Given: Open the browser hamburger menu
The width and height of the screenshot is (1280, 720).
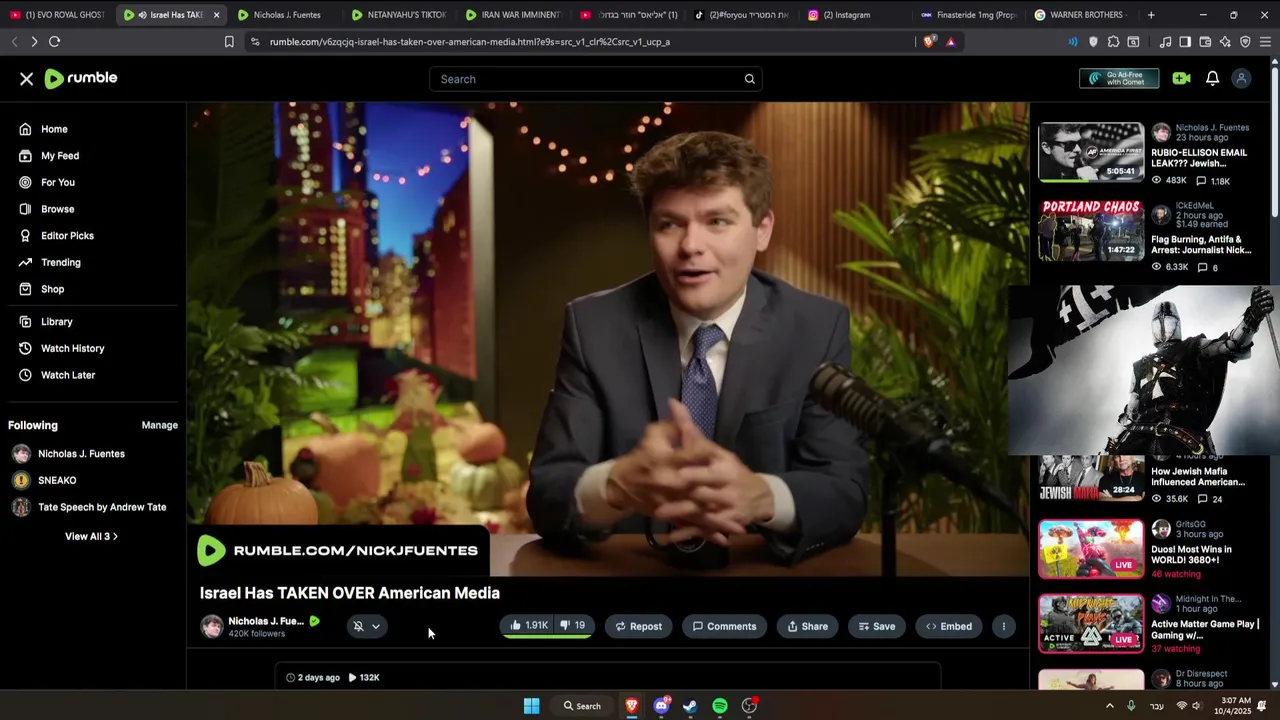Looking at the screenshot, I should click(1265, 42).
